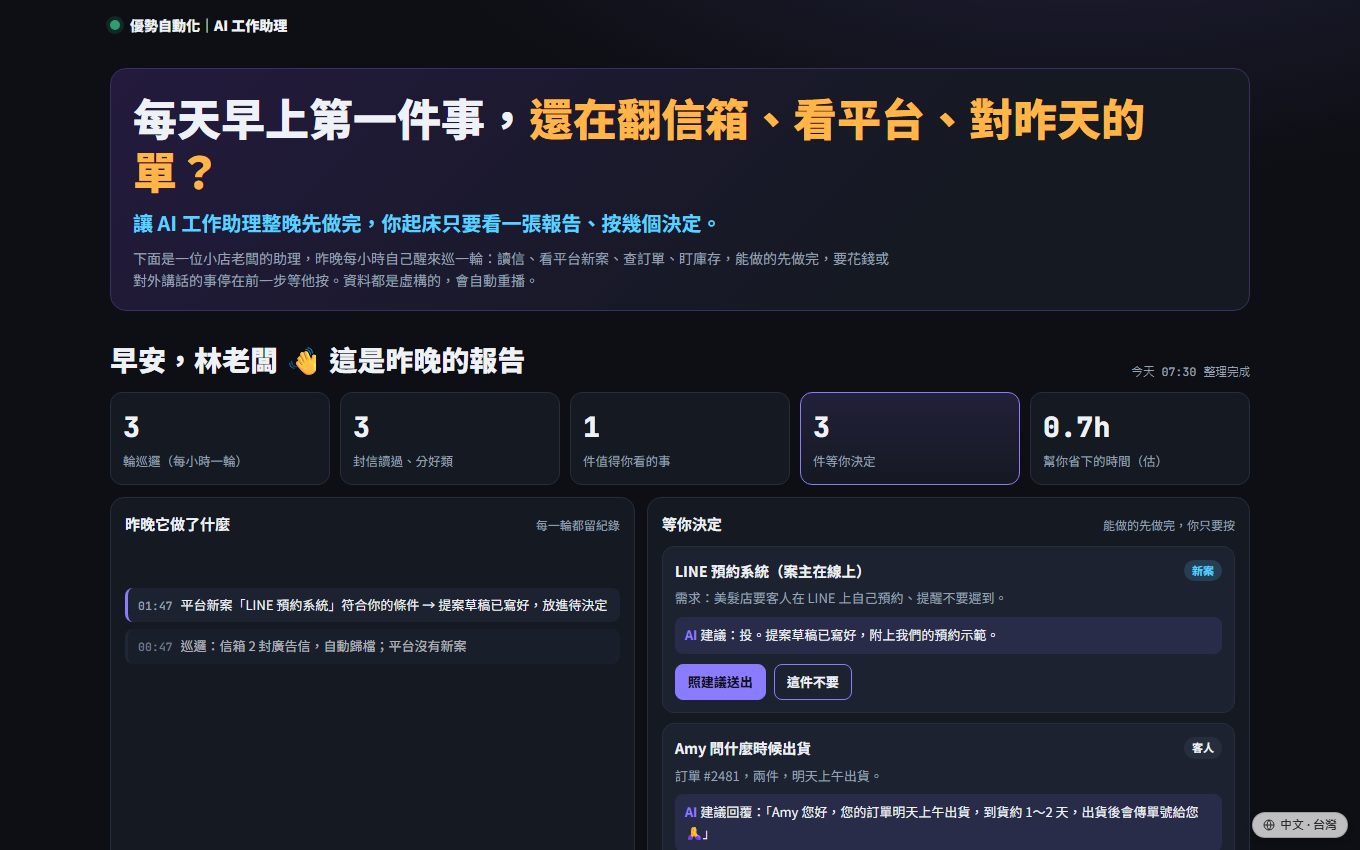The width and height of the screenshot is (1360, 850).
Task: Click the green status dot beside 優勢自動化
Action: (115, 25)
